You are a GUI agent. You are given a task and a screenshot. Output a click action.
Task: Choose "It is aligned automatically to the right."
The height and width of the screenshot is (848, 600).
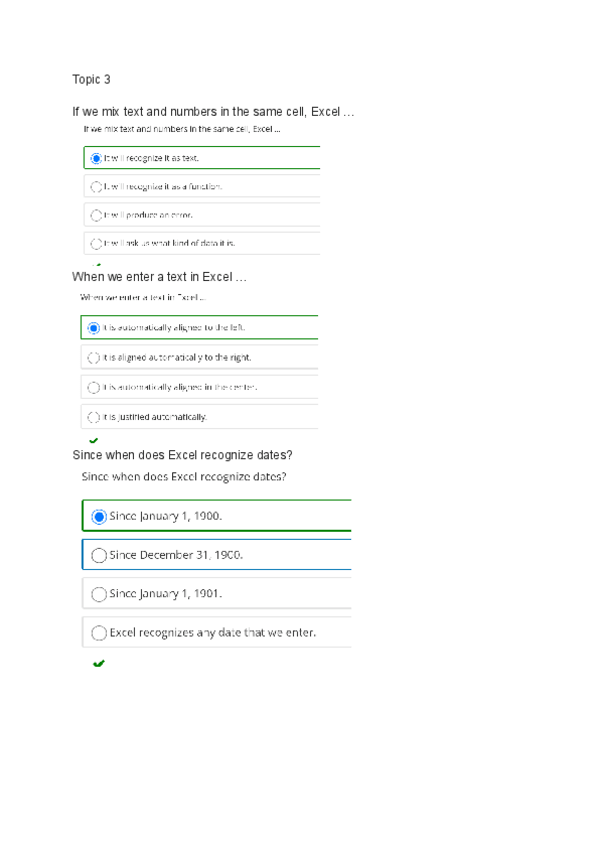[x=95, y=357]
